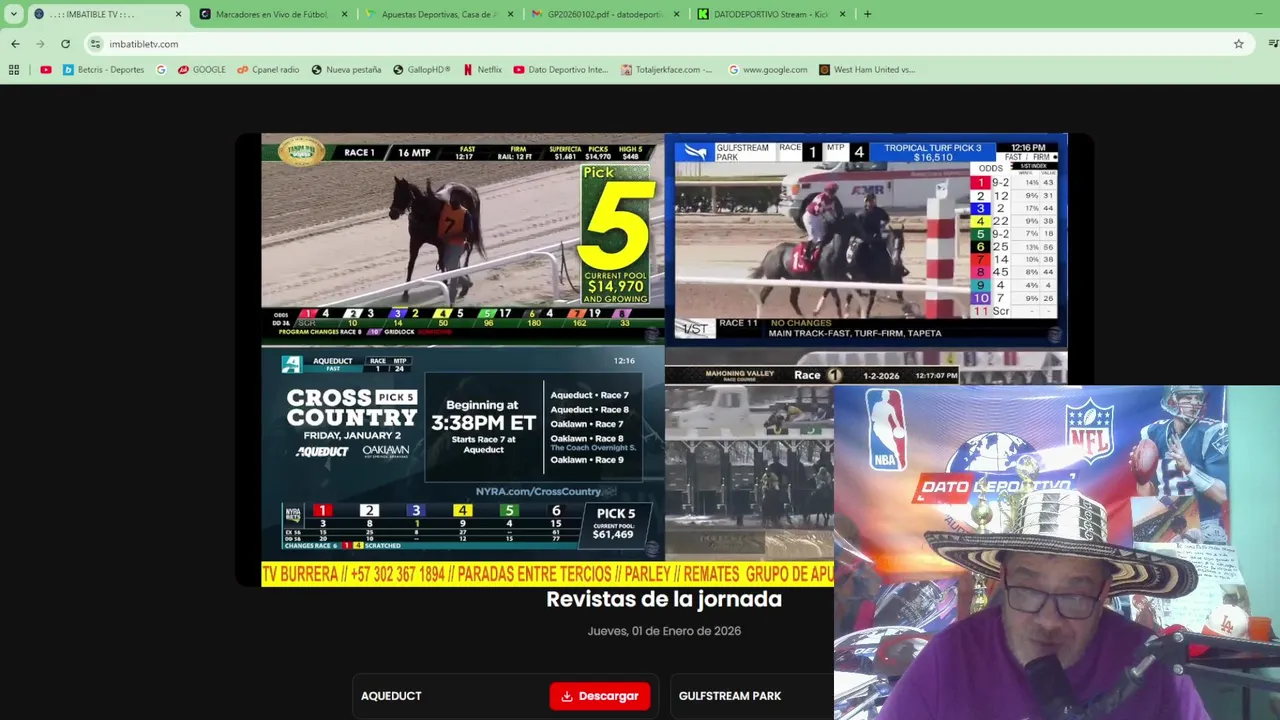1280x720 pixels.
Task: Go forward to next page
Action: pyautogui.click(x=40, y=44)
